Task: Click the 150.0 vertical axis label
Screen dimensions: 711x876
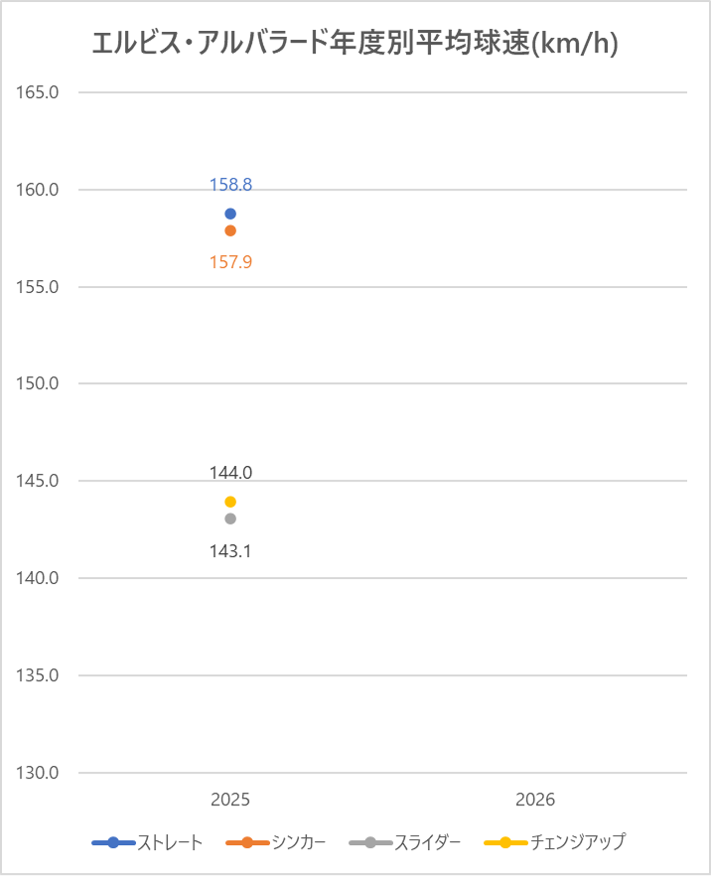Action: coord(39,384)
